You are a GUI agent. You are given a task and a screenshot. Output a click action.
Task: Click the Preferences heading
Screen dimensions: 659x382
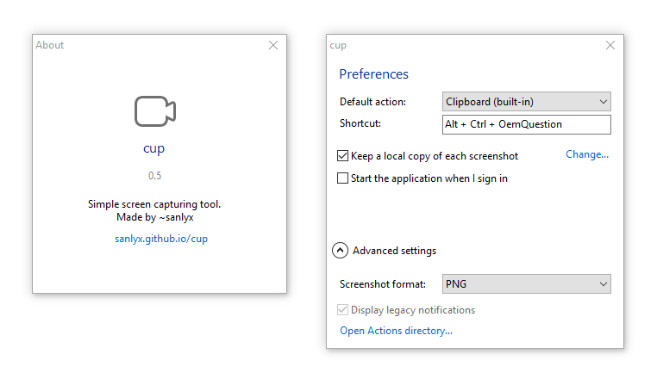pos(374,74)
